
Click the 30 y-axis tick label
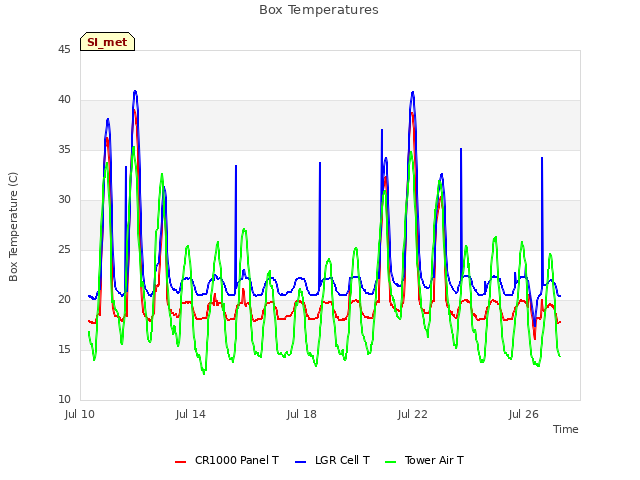[64, 199]
